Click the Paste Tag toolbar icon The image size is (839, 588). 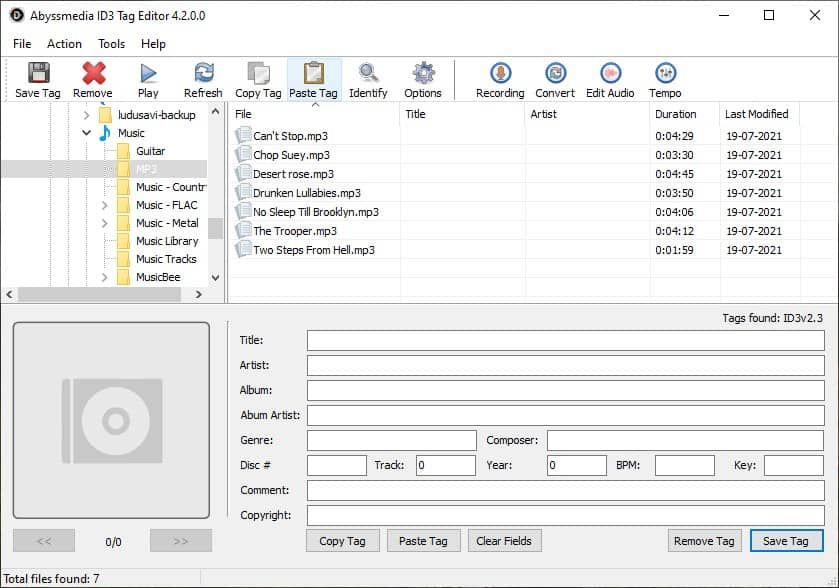click(x=314, y=73)
